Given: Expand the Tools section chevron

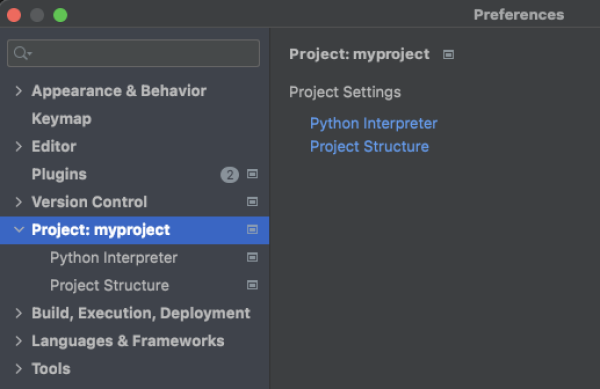Looking at the screenshot, I should [18, 369].
